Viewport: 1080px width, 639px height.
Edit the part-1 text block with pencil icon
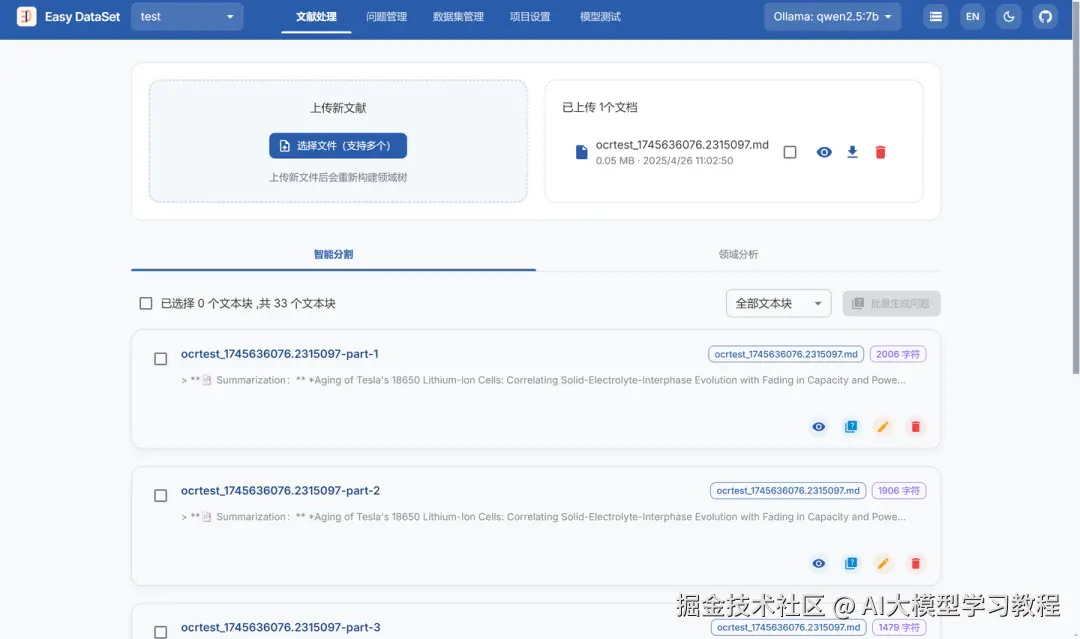[883, 427]
